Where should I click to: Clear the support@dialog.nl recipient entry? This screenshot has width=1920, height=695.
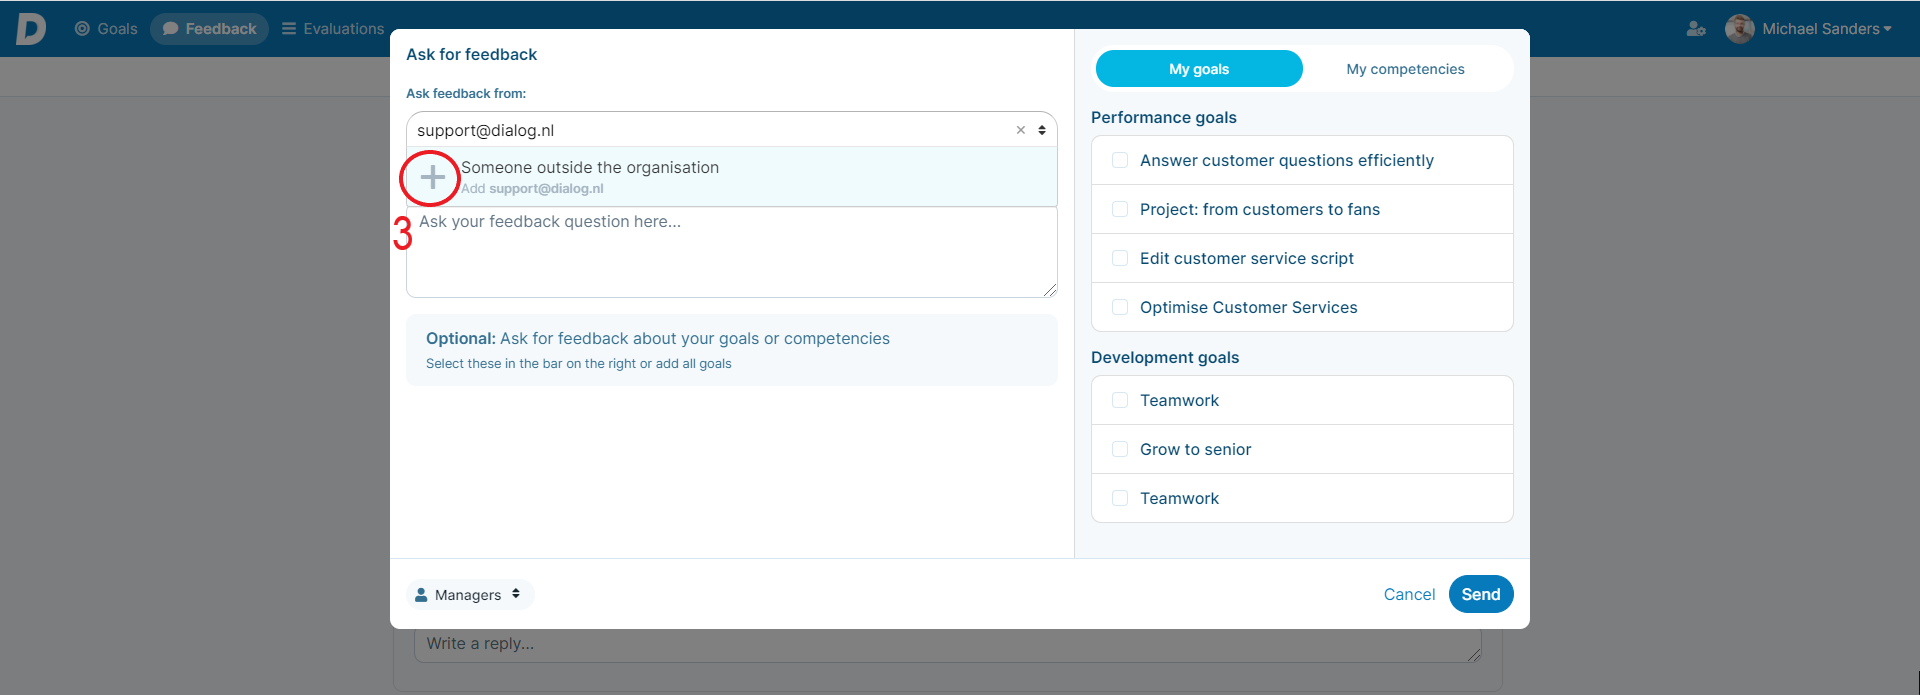(1021, 130)
